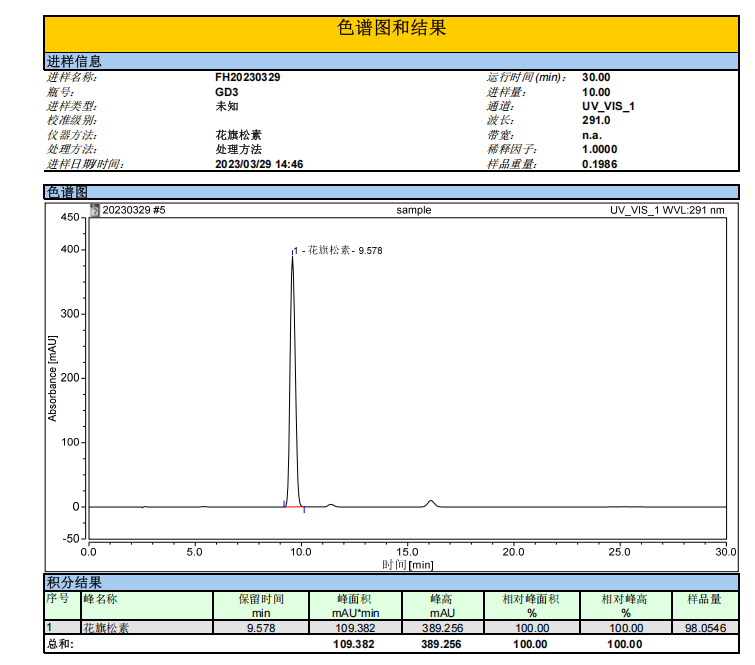This screenshot has width=755, height=665.
Task: Click the 色谱图 section header
Action: point(68,192)
